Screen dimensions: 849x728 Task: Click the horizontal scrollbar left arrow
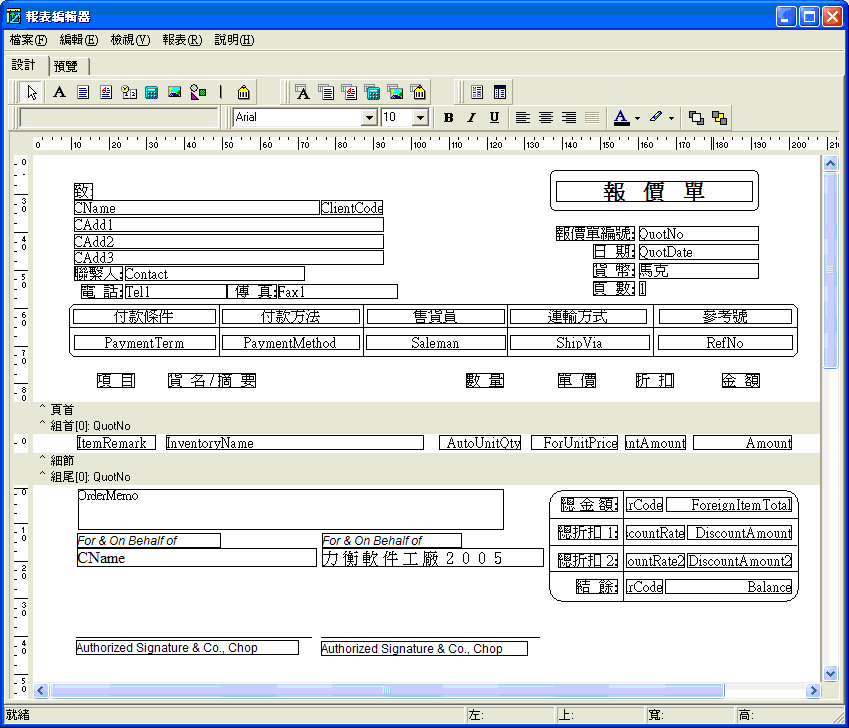[41, 690]
